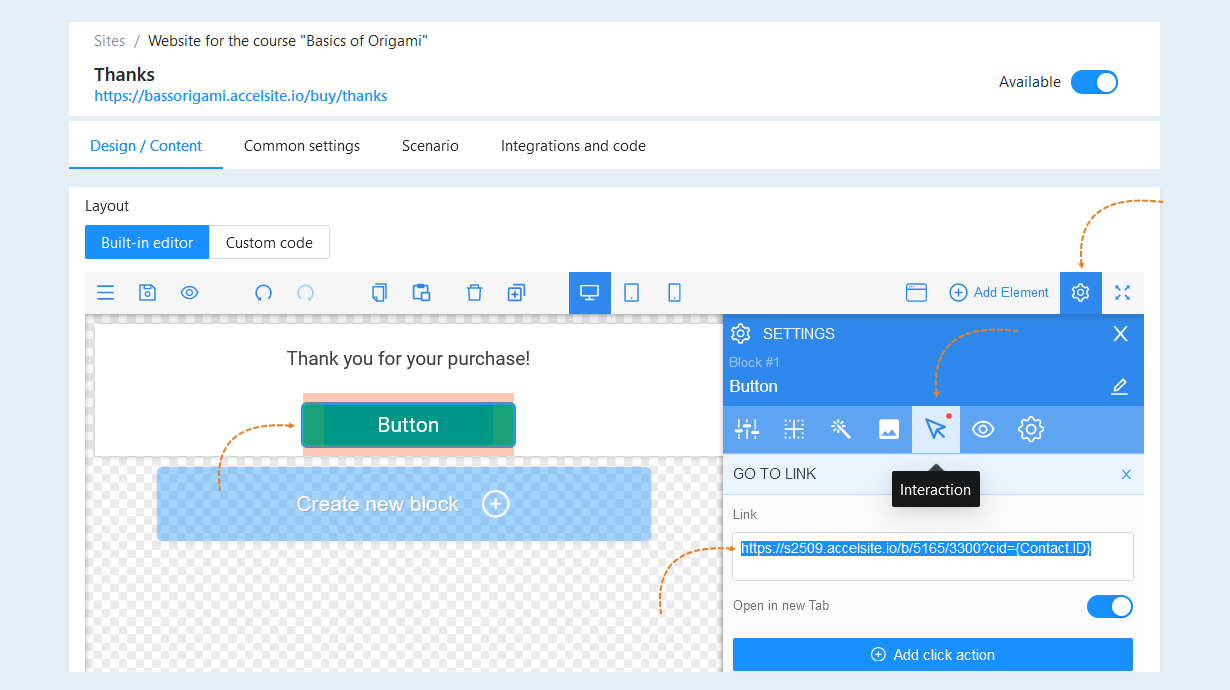
Task: Select the Built-in editor option
Action: (x=147, y=242)
